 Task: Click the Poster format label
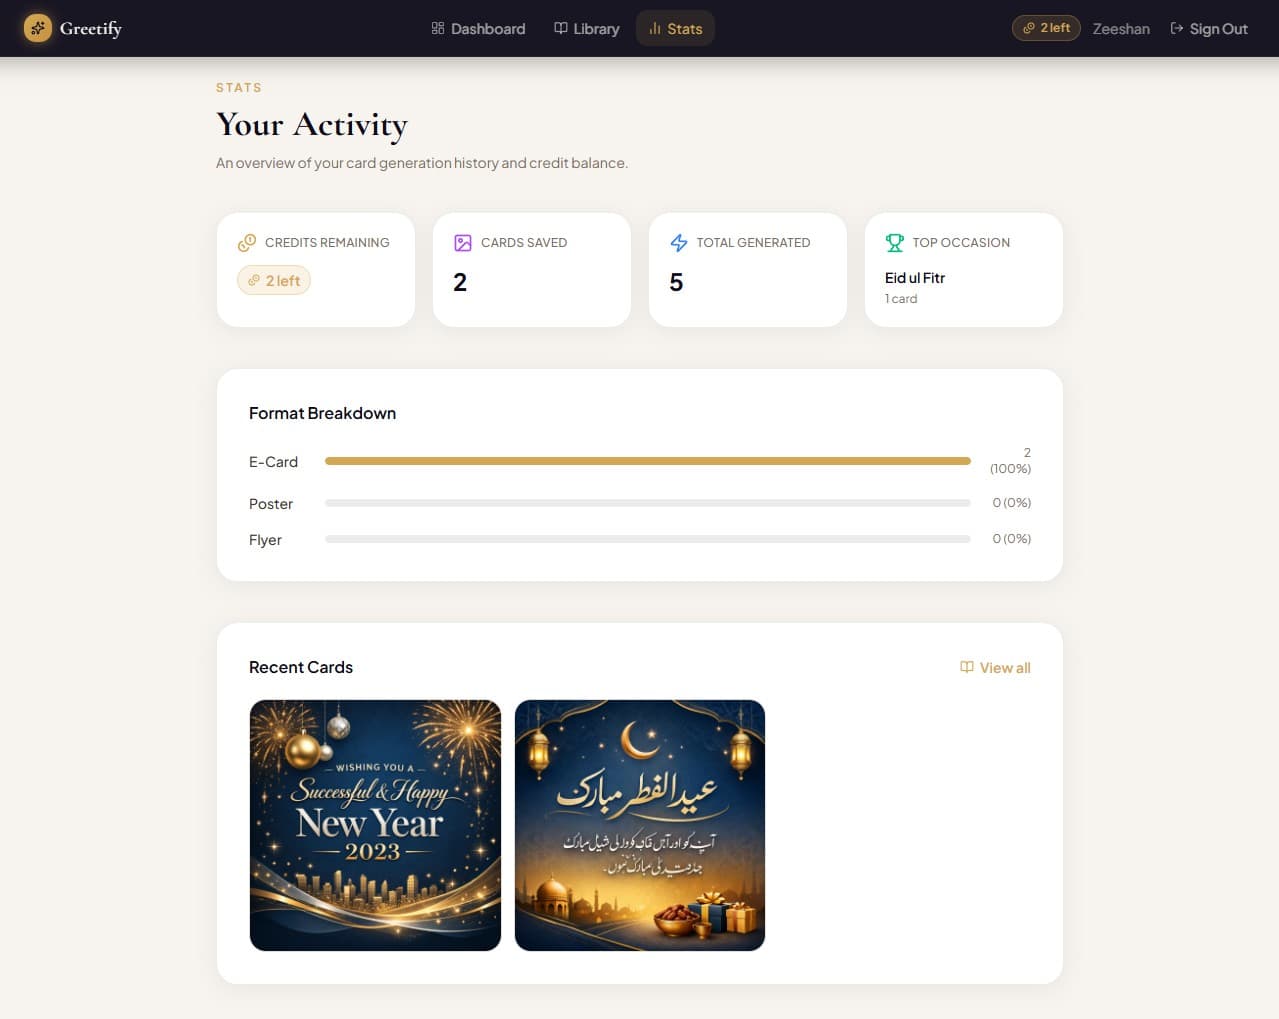tap(271, 504)
